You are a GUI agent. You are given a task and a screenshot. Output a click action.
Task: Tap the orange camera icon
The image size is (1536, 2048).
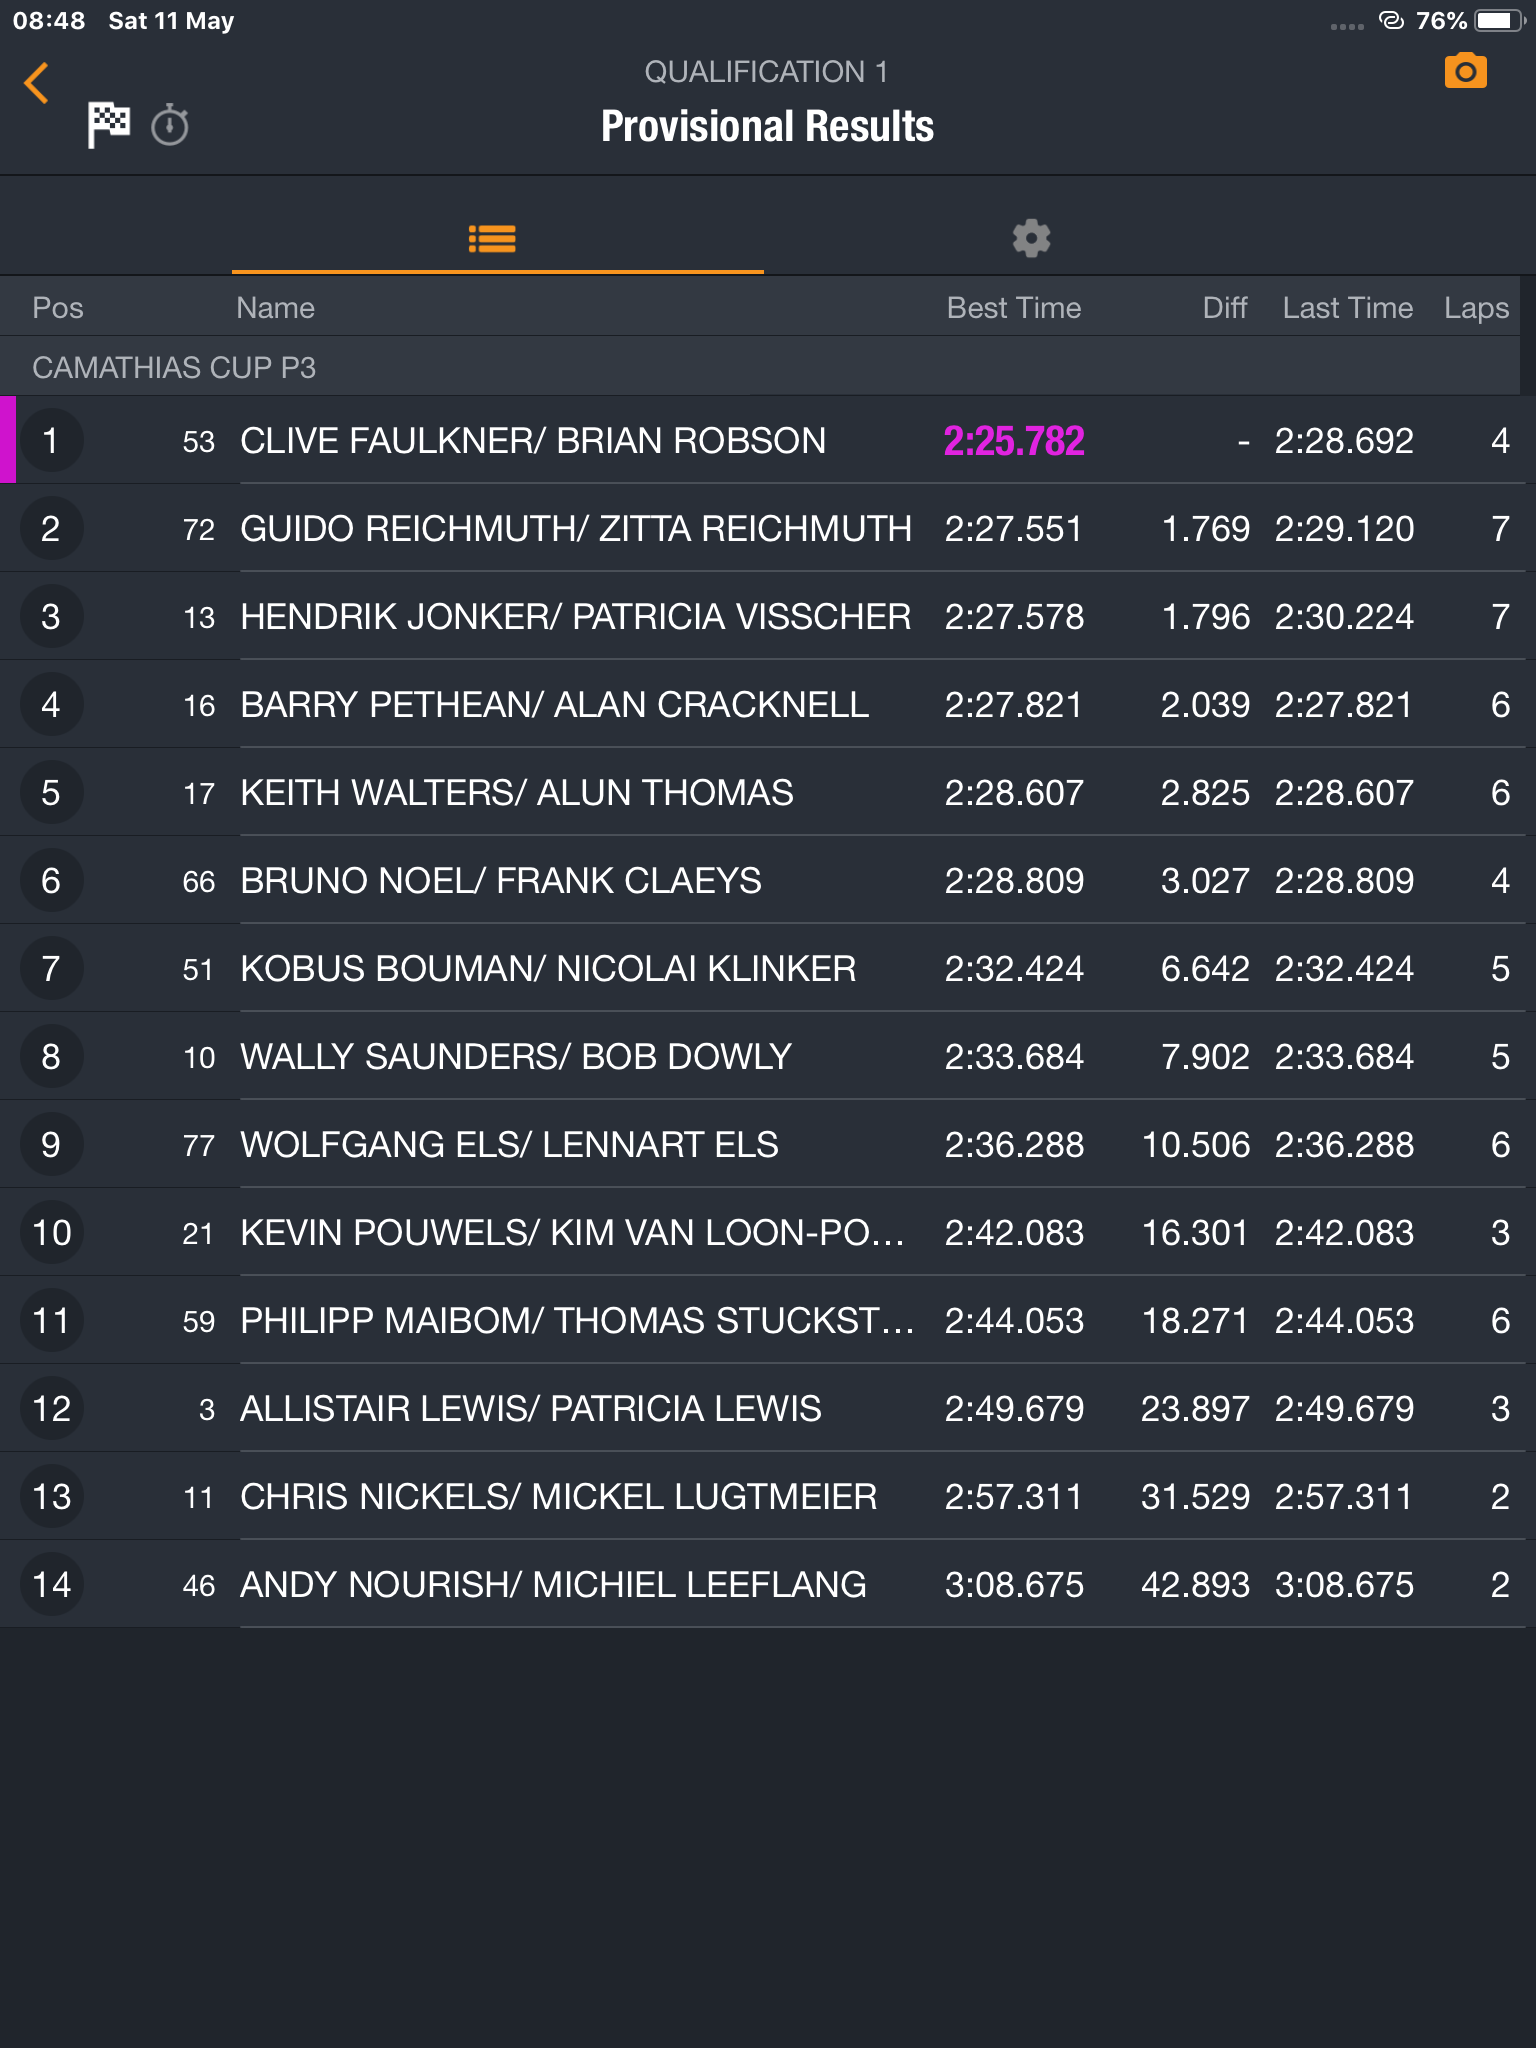(1465, 72)
